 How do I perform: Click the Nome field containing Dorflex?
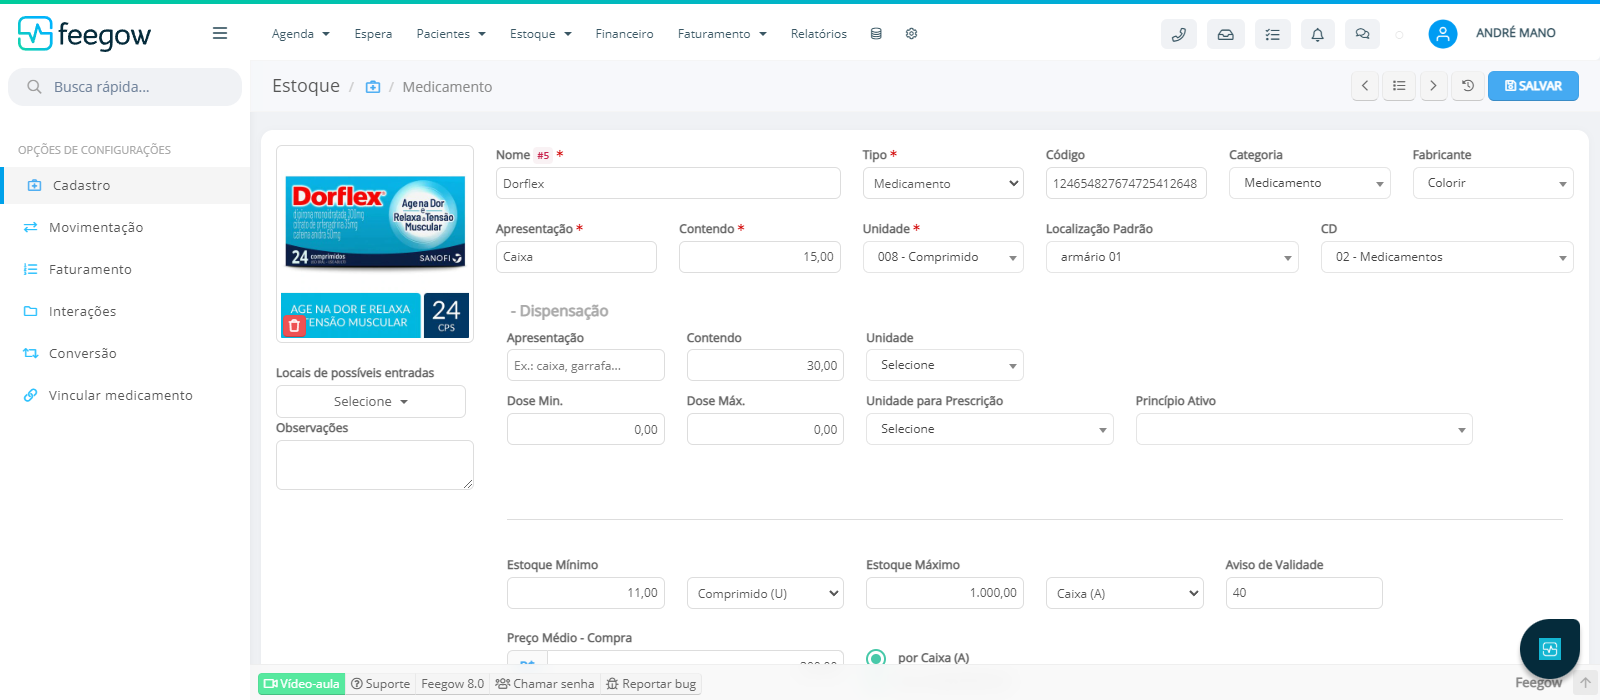(668, 183)
